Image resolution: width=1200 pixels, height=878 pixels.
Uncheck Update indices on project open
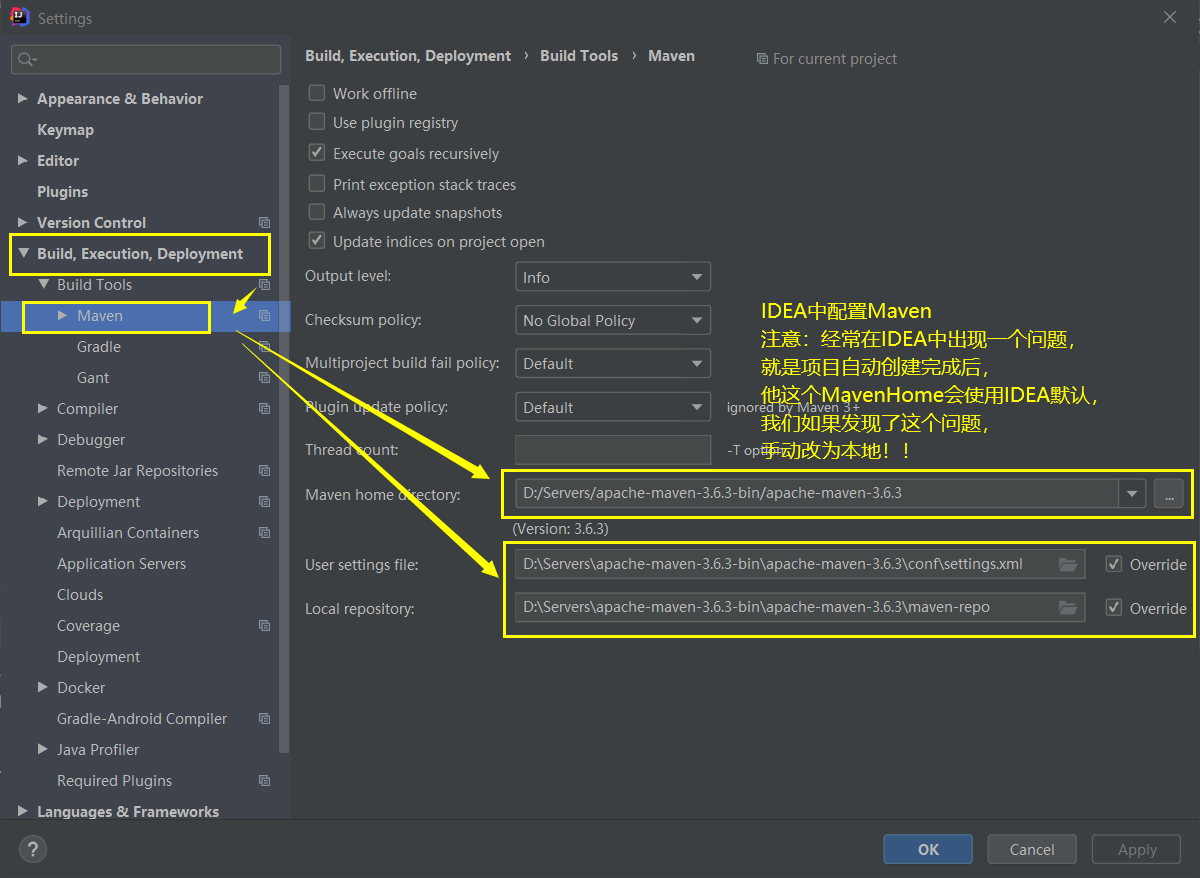[317, 241]
